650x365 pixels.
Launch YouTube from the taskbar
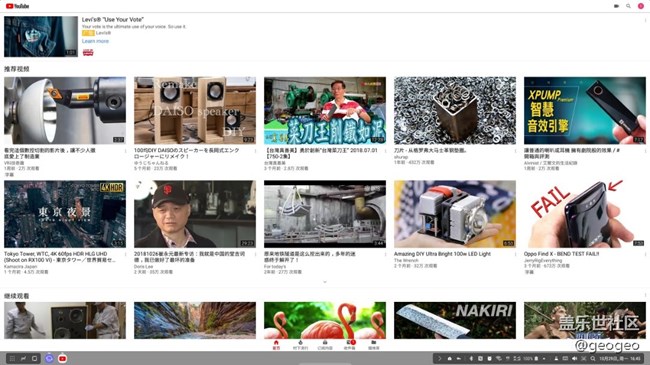[x=63, y=358]
